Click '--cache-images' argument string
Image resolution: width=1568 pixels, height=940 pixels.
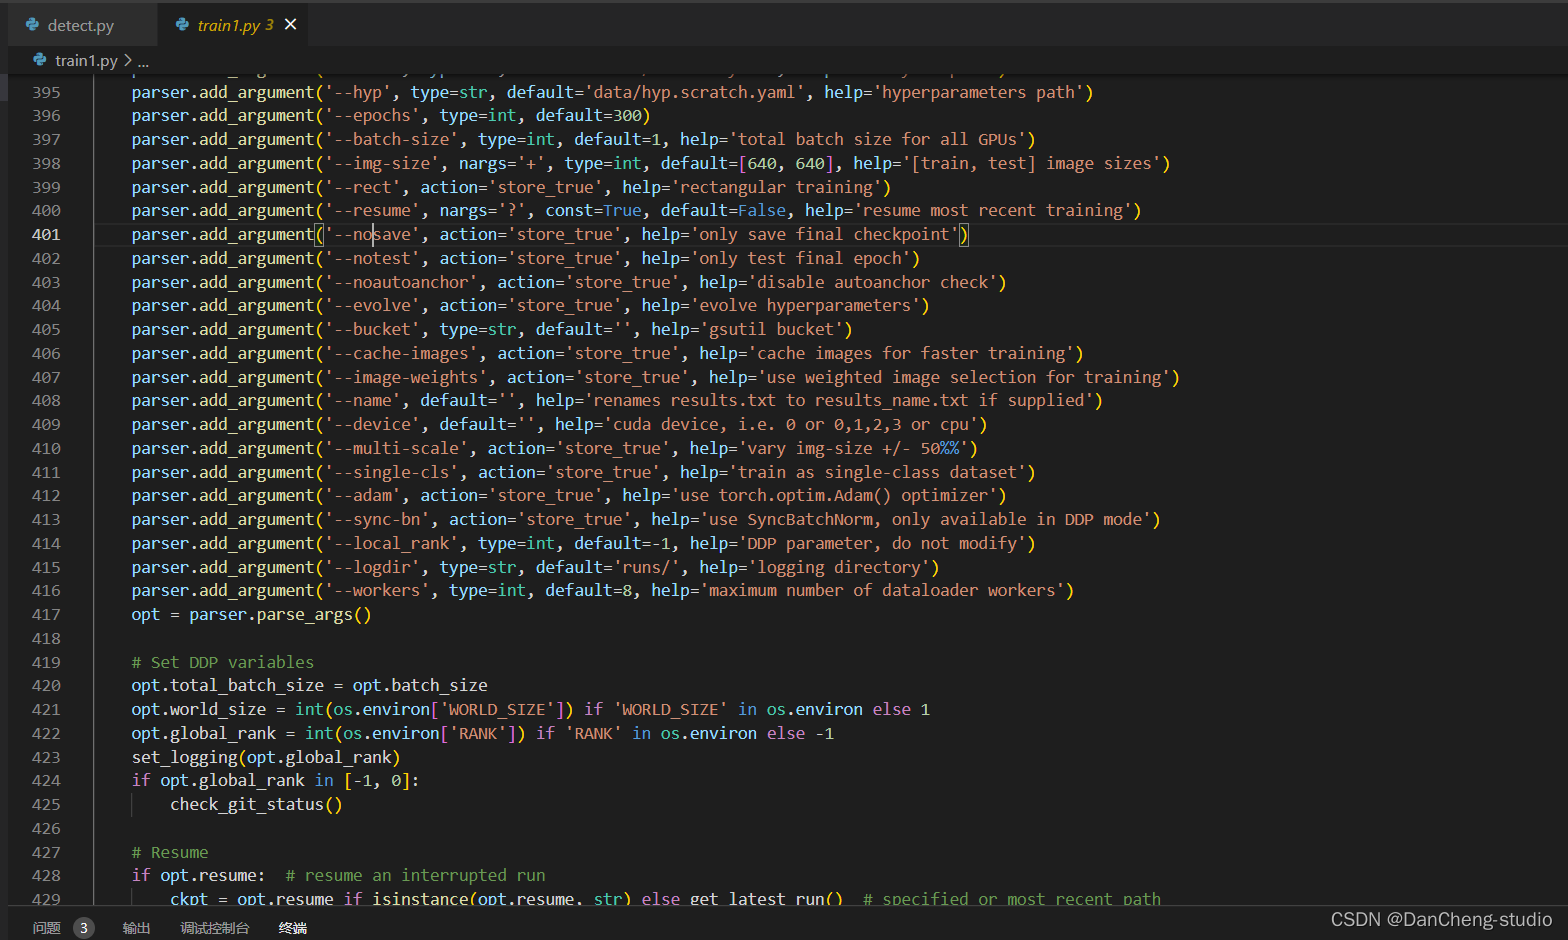pos(401,354)
